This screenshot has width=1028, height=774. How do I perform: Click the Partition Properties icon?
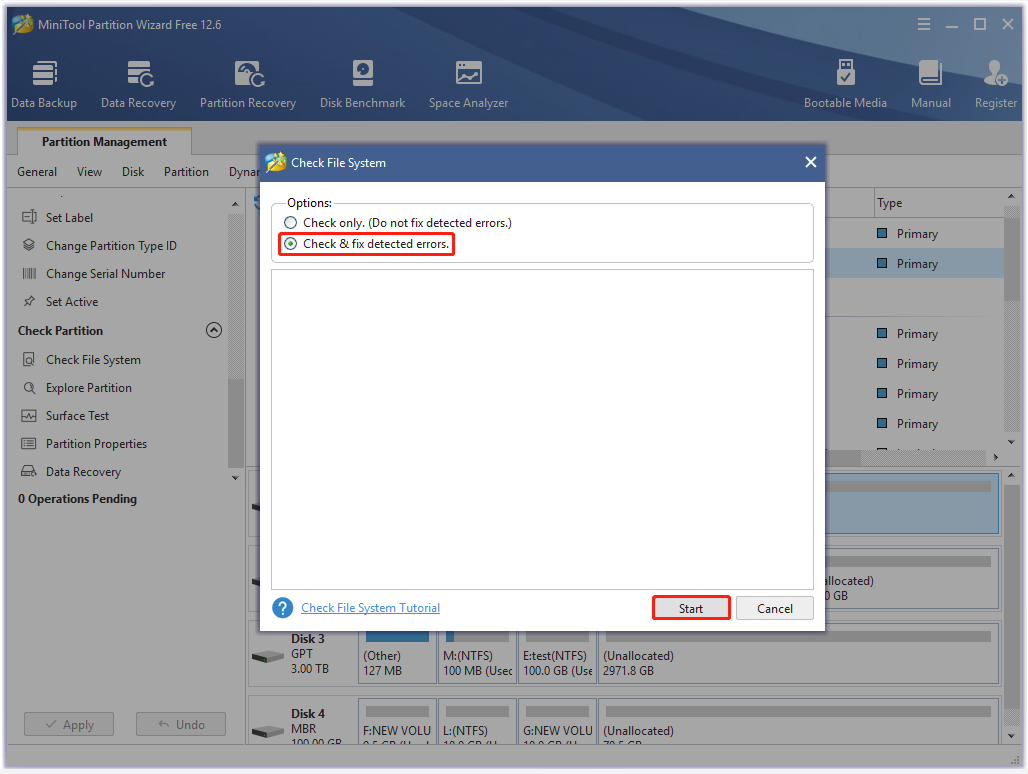[x=29, y=444]
